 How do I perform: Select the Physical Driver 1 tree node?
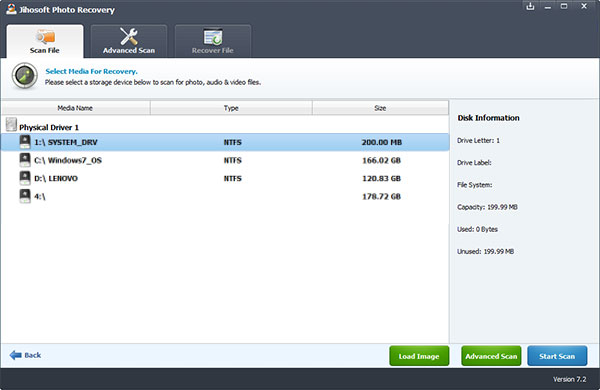coord(49,127)
